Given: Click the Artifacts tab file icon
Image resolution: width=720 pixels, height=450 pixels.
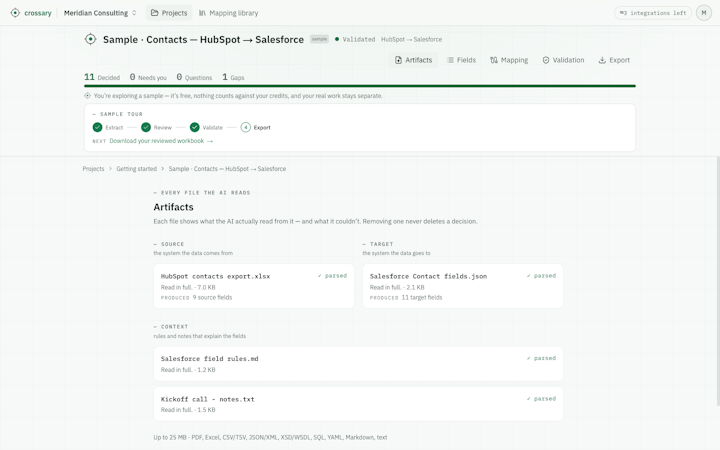Looking at the screenshot, I should coord(398,60).
